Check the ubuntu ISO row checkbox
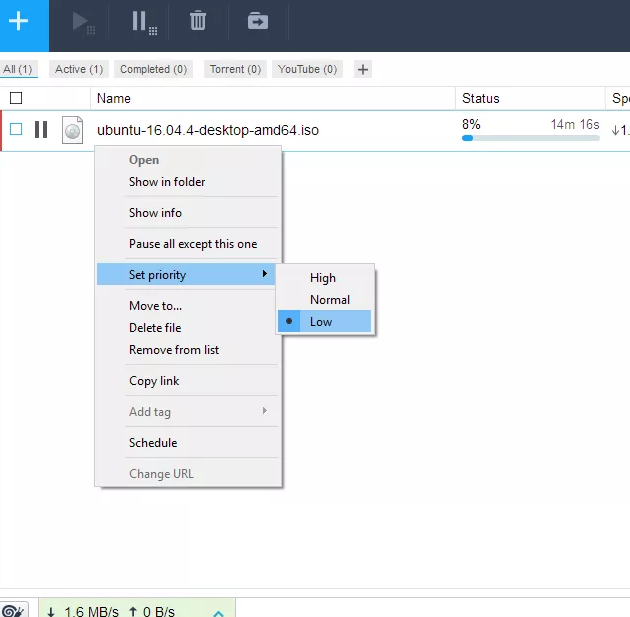The width and height of the screenshot is (630, 617). 16,130
